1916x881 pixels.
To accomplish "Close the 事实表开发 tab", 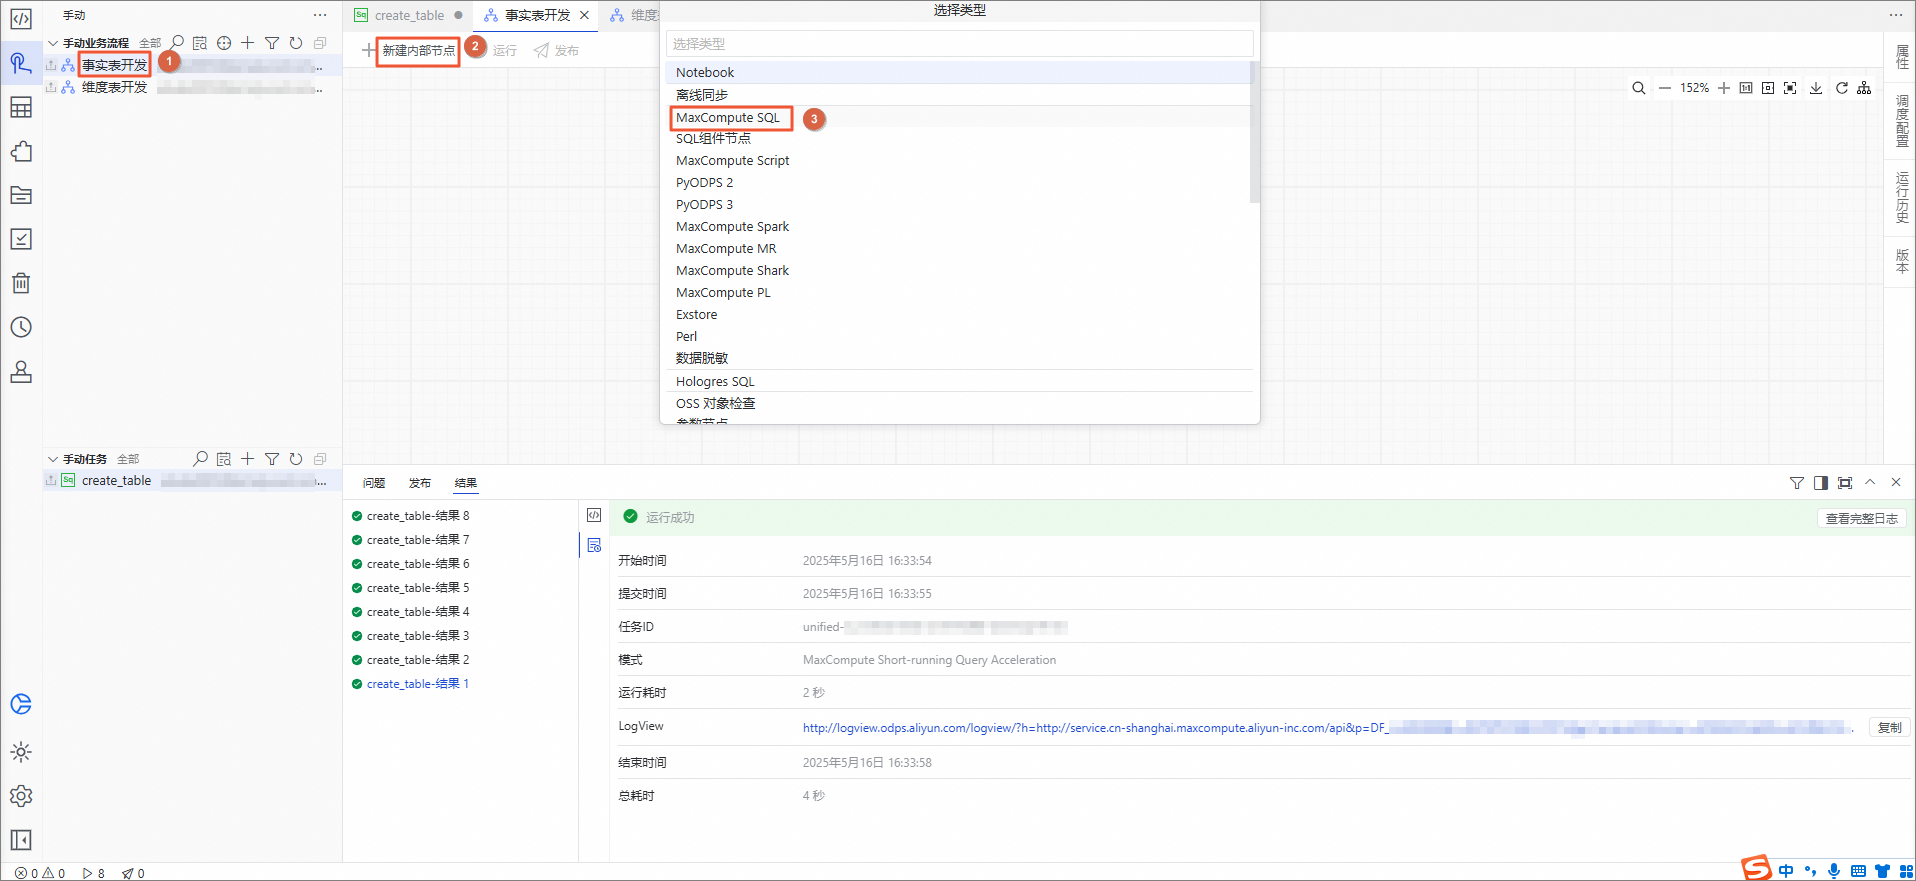I will (585, 15).
